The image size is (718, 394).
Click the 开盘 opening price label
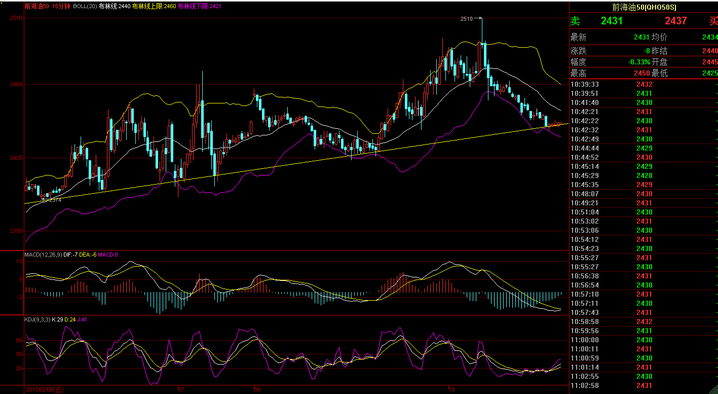[660, 62]
